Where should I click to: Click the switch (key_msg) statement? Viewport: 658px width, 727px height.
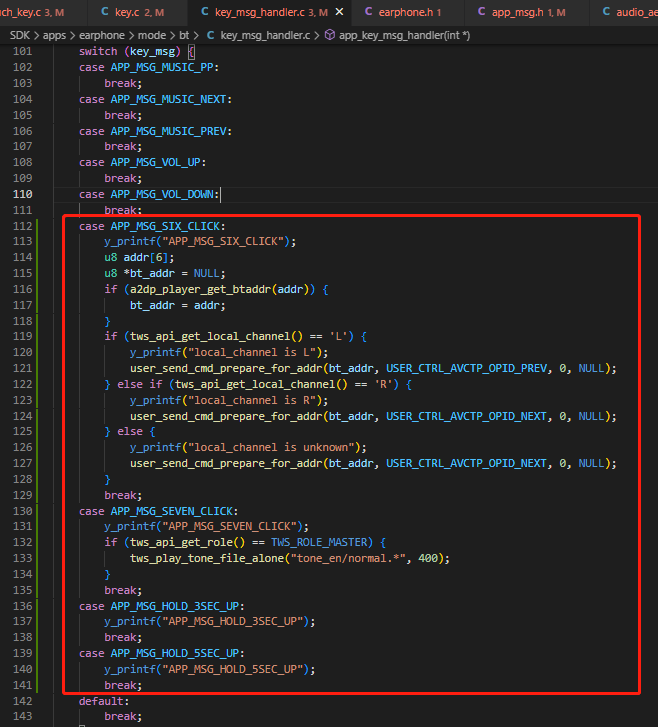pyautogui.click(x=136, y=51)
